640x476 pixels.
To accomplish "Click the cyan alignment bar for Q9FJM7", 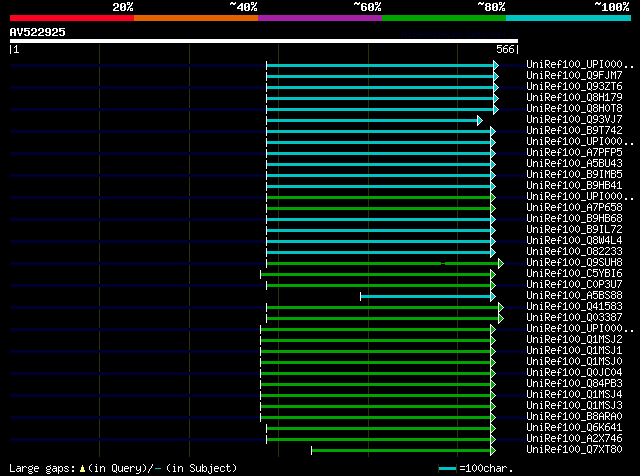I will point(380,76).
